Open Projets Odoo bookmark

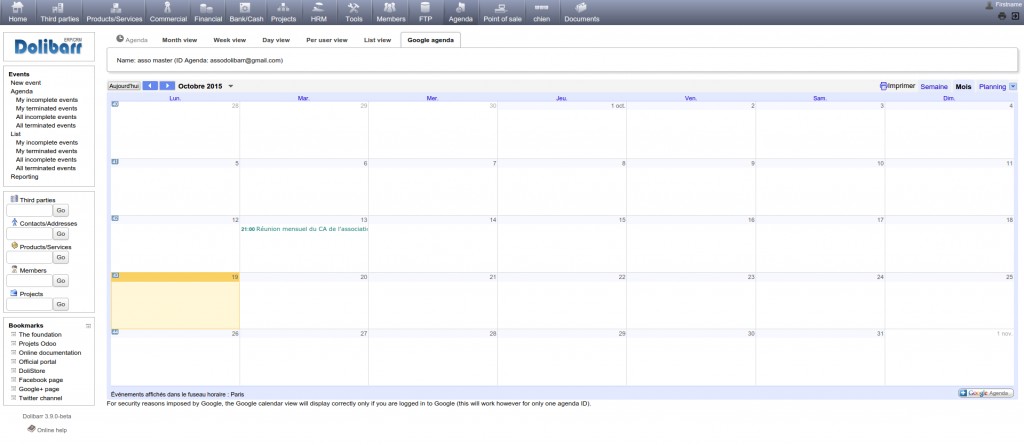click(x=37, y=344)
